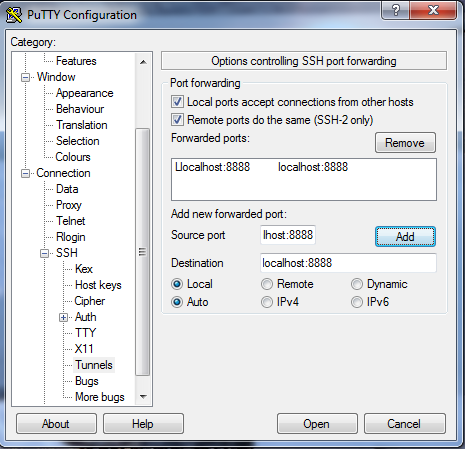Open the Cipher category

89,301
